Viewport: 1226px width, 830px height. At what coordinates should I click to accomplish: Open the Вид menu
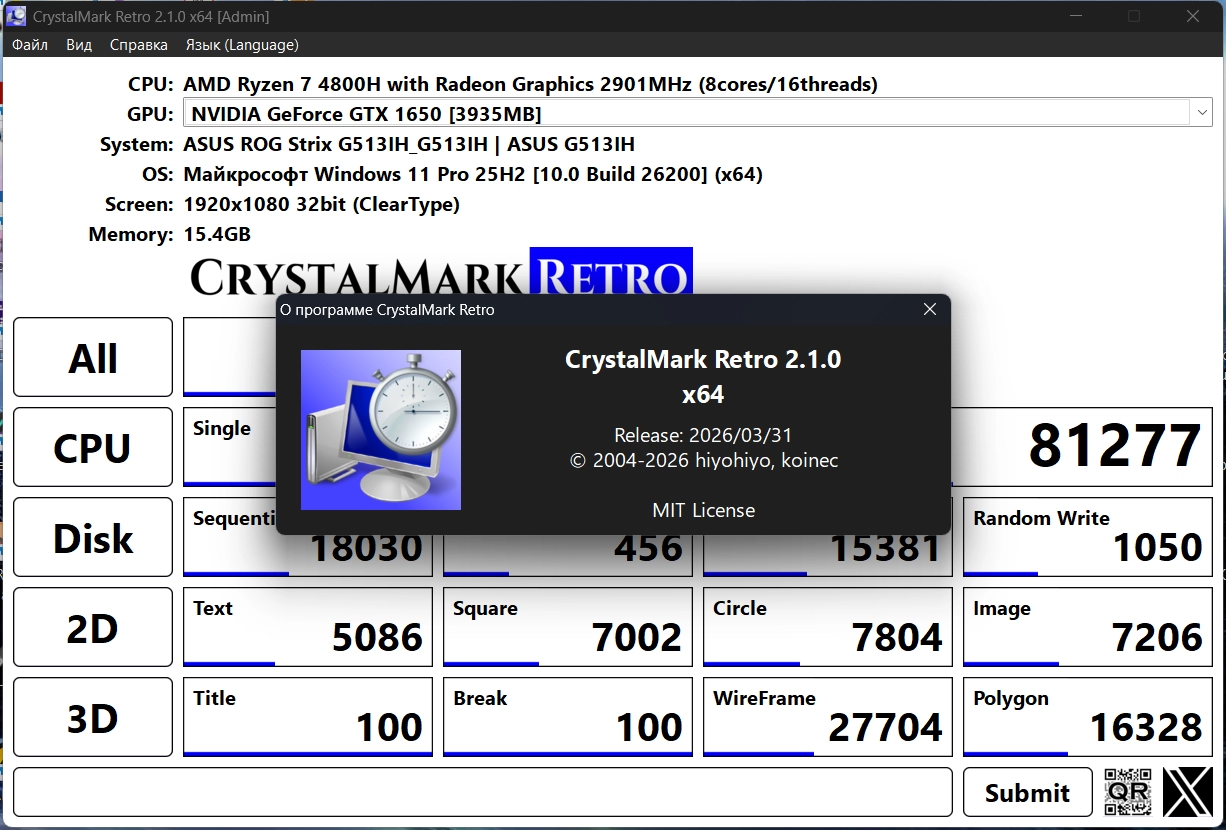pos(79,45)
